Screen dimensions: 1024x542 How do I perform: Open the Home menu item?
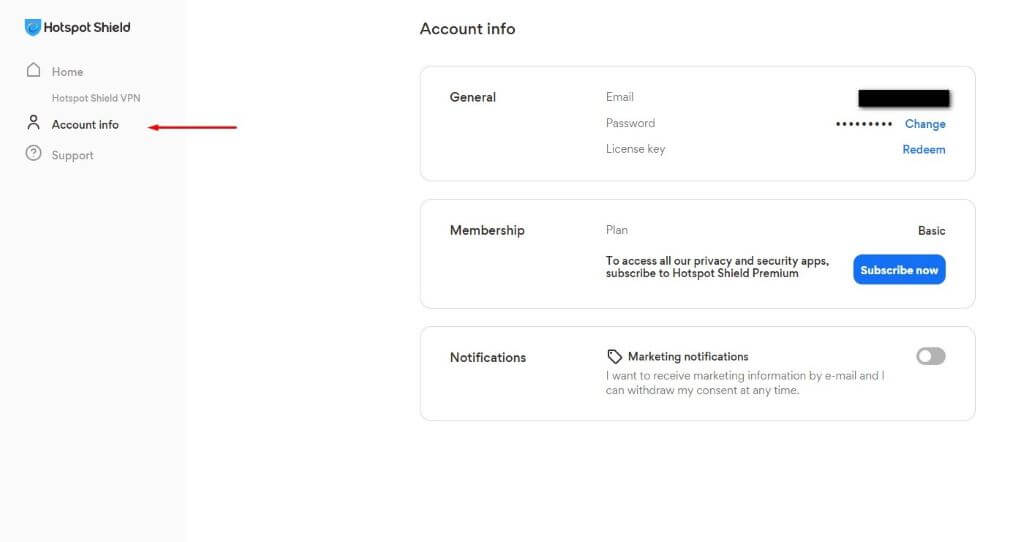coord(67,72)
